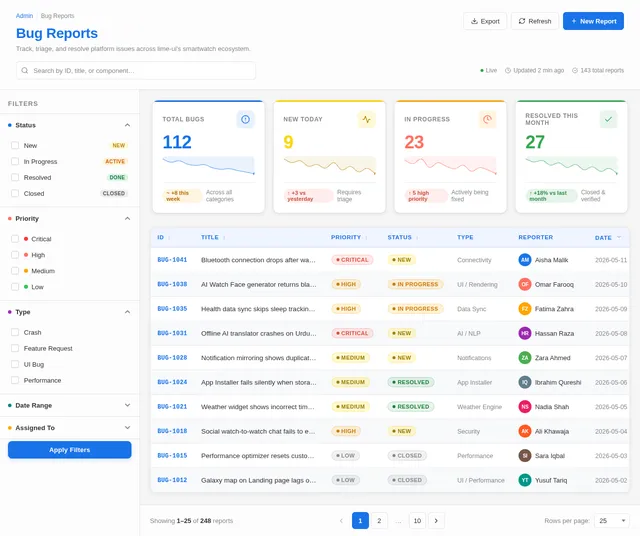640x536 pixels.
Task: Click the AK avatar for Ali Khawaja
Action: click(x=525, y=431)
